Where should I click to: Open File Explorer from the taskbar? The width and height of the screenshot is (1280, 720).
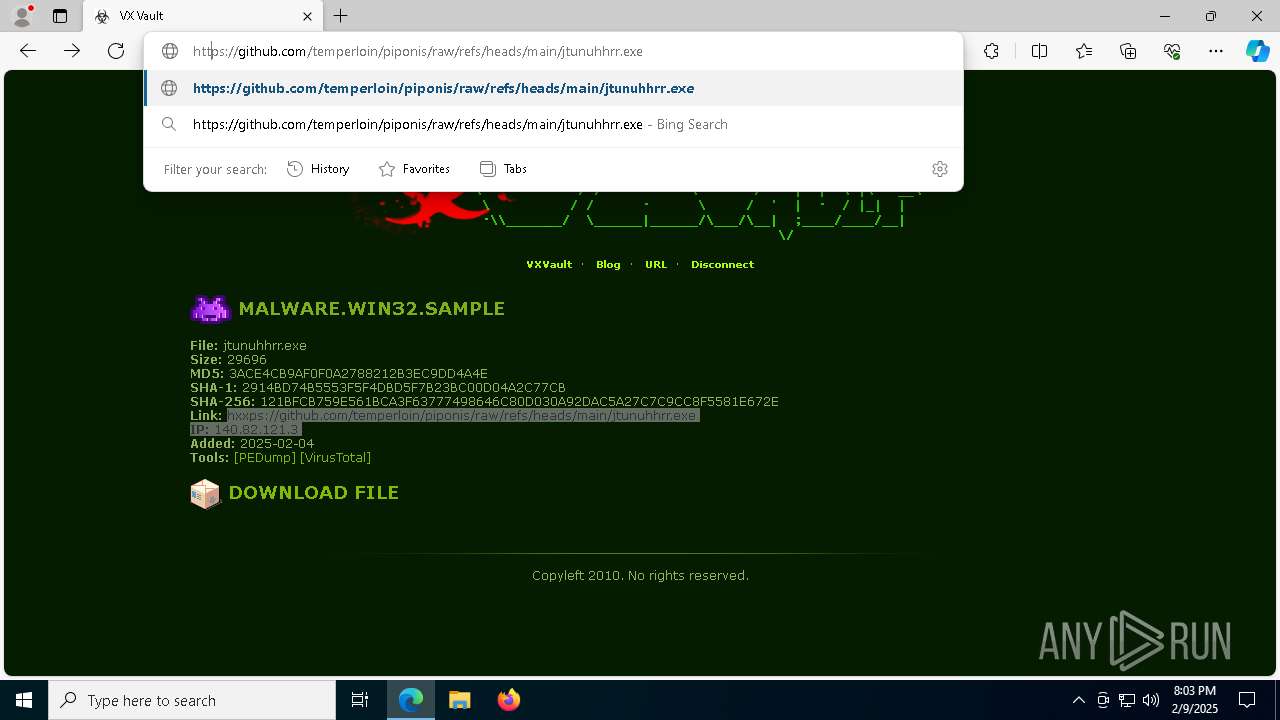(459, 700)
